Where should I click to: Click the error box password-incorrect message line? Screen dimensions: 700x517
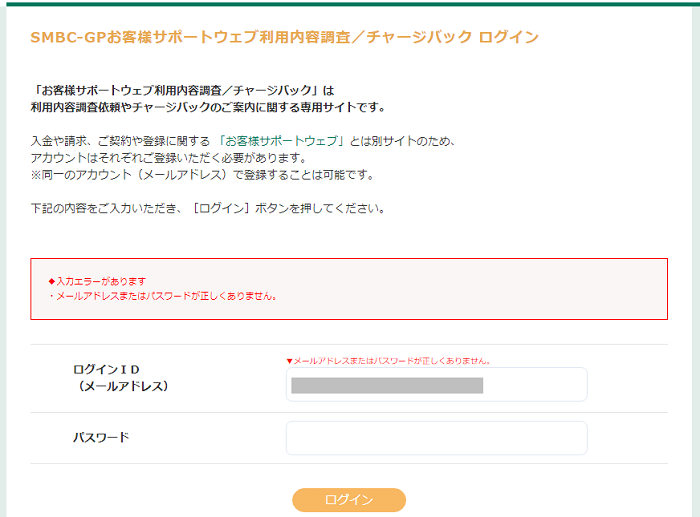[163, 296]
